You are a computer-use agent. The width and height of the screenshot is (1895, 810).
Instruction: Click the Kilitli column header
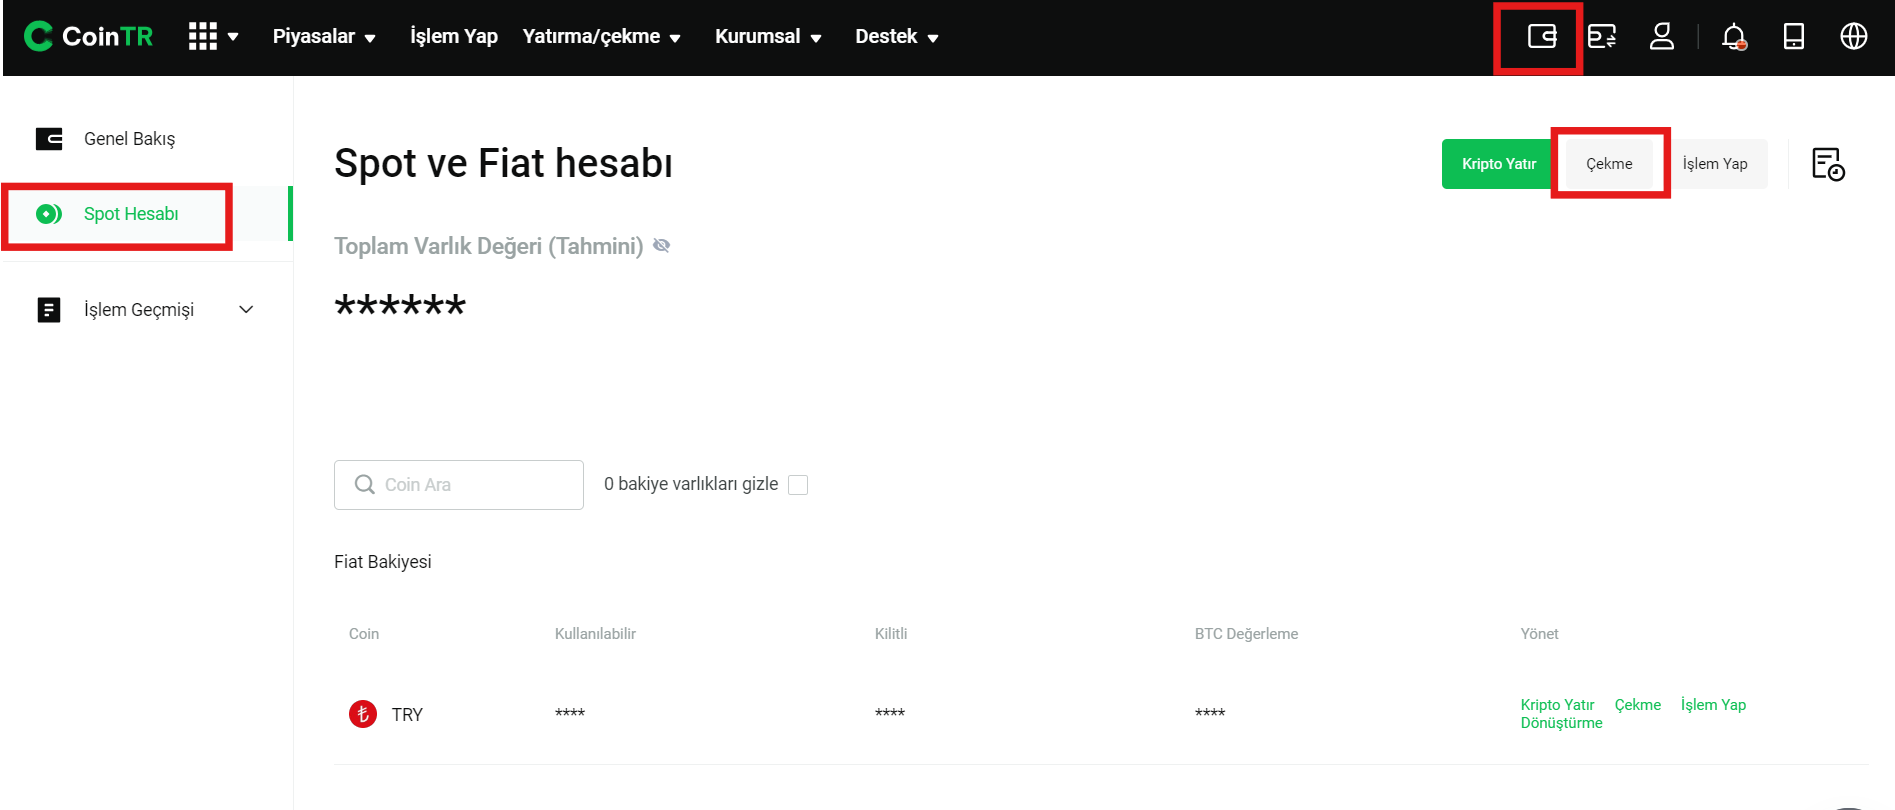(891, 634)
